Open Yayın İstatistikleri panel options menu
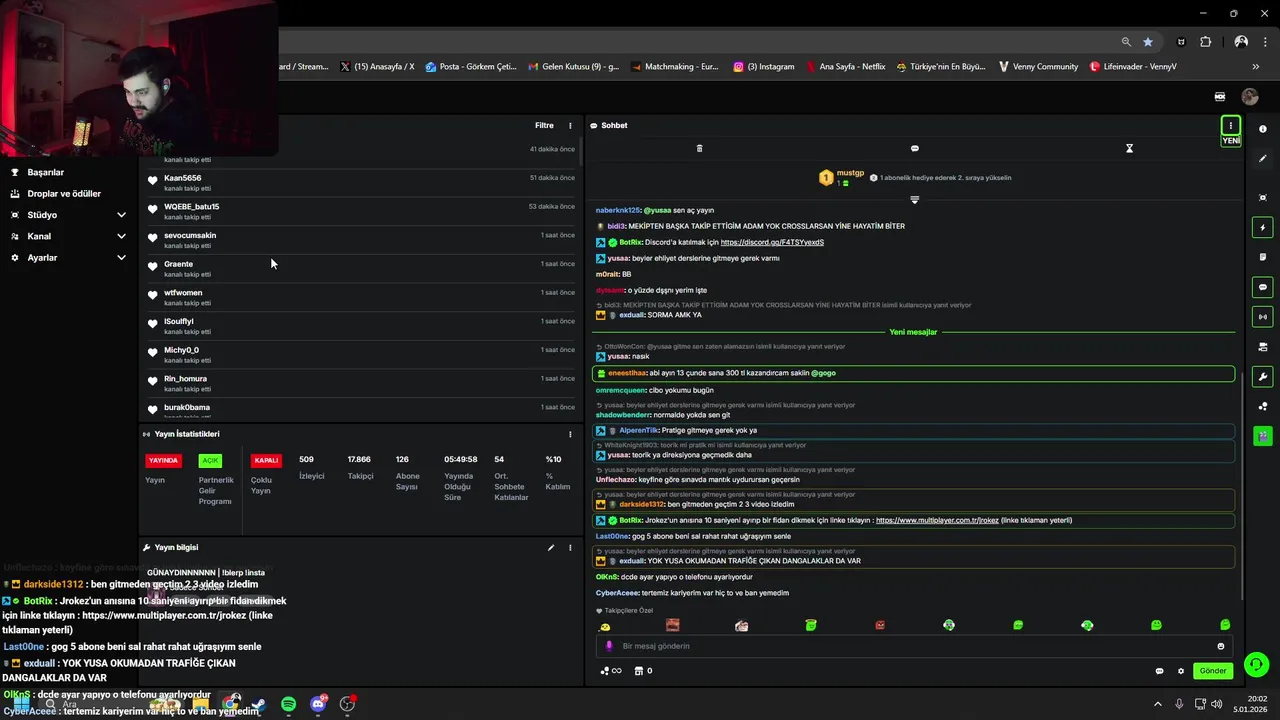The image size is (1280, 720). click(x=570, y=434)
